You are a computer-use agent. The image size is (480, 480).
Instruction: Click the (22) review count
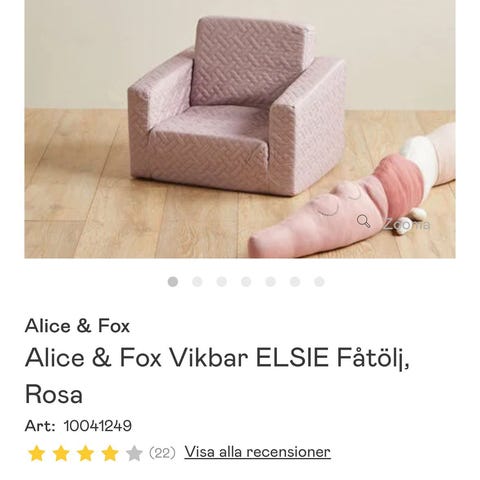coord(162,453)
